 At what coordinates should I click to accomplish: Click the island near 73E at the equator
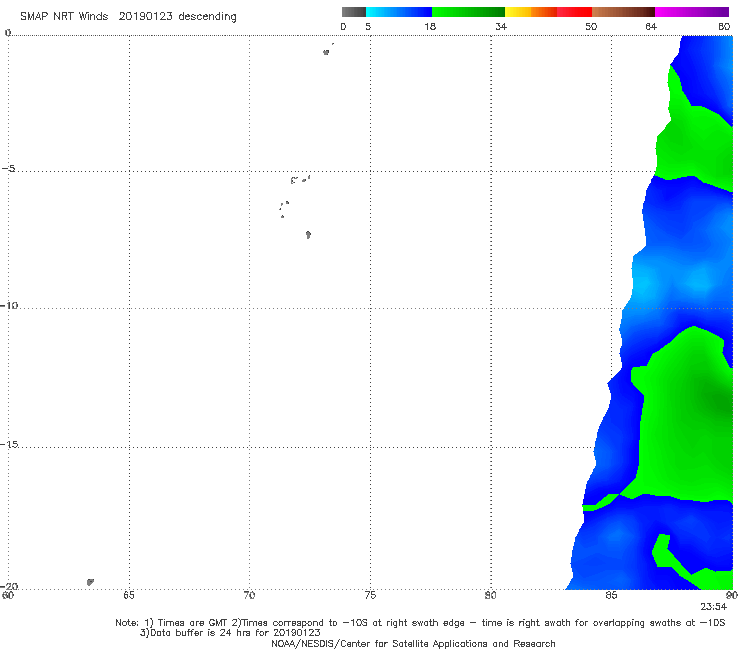326,52
